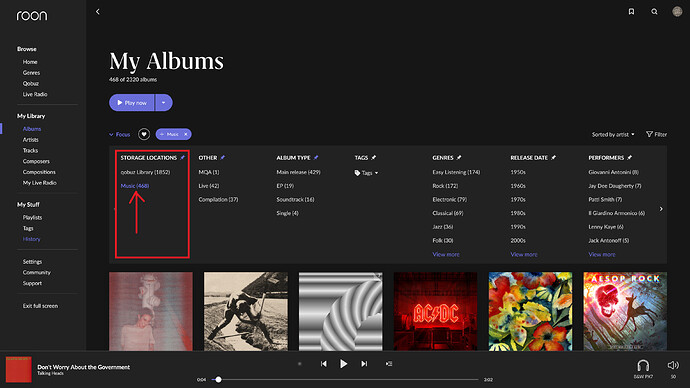The image size is (690, 388).
Task: Open Home in sidebar
Action: tap(30, 62)
